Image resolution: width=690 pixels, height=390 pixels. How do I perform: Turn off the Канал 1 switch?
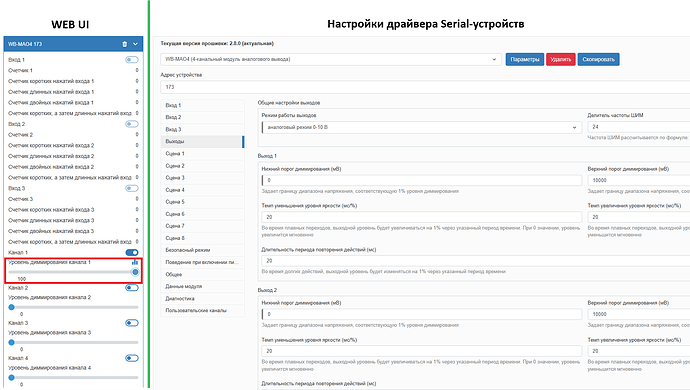pos(132,253)
